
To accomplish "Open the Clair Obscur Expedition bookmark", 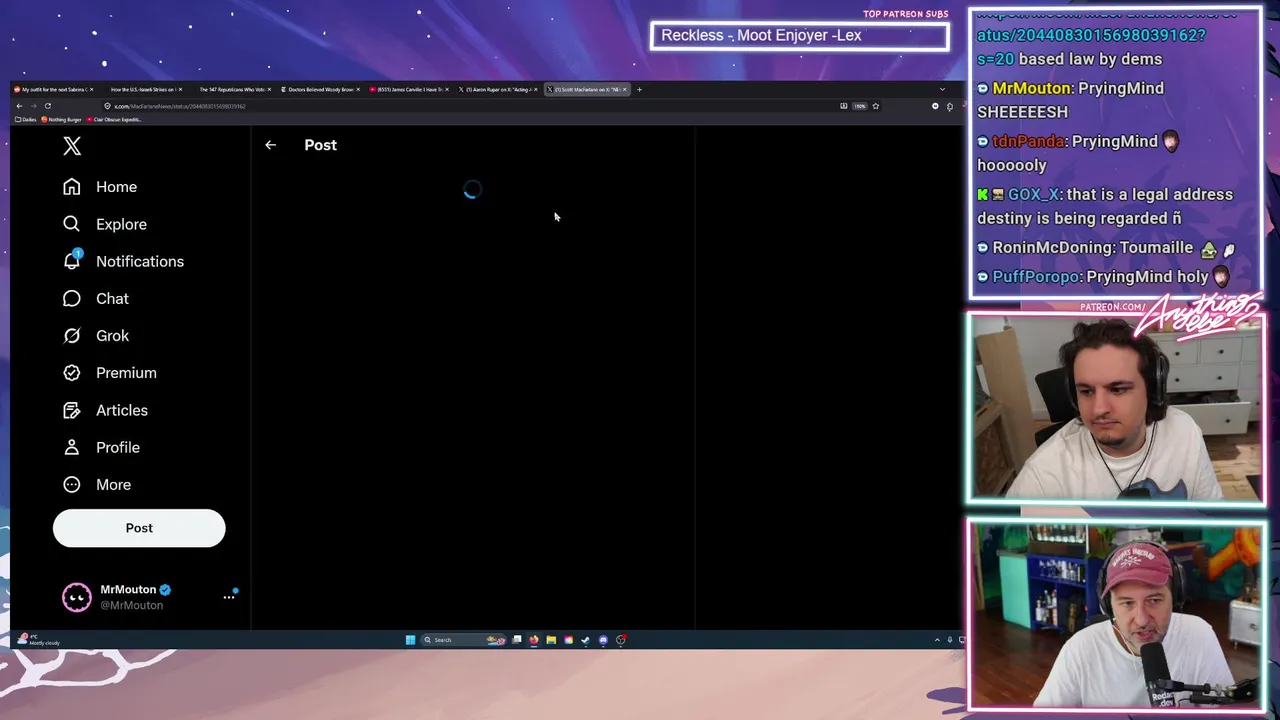I will pyautogui.click(x=114, y=119).
